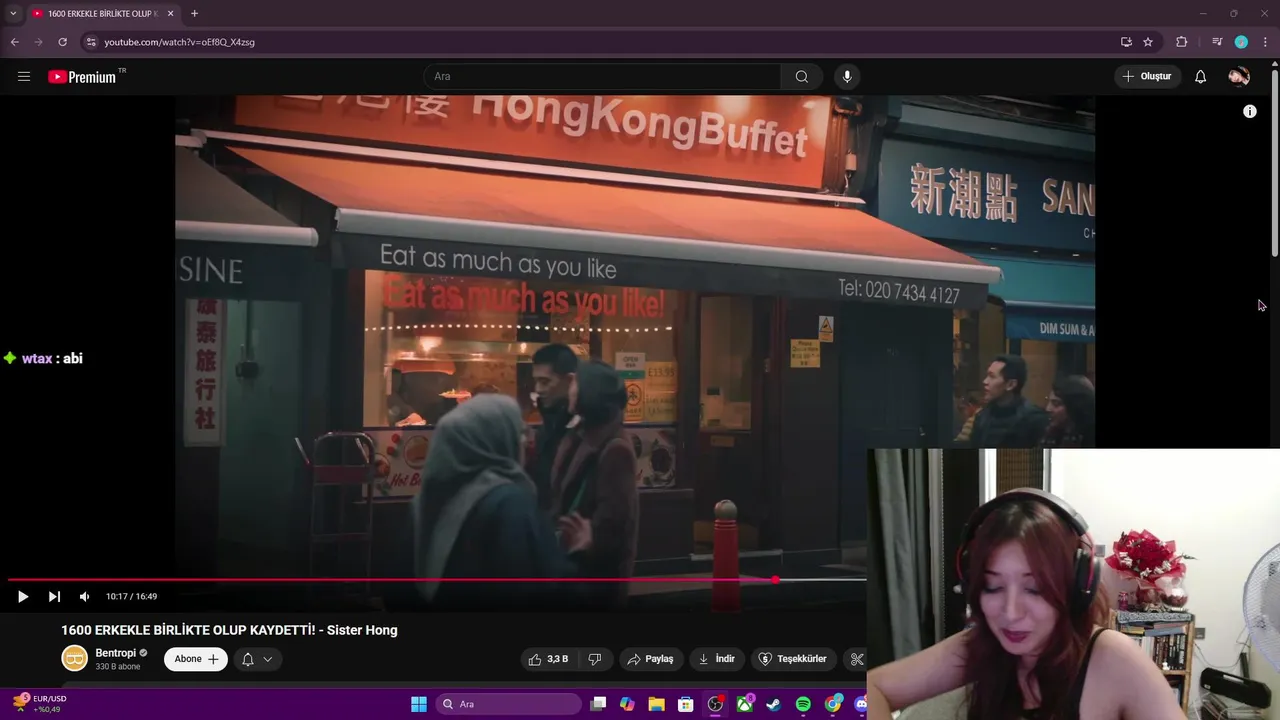Open Steam from the taskbar
The image size is (1280, 720).
tap(773, 704)
